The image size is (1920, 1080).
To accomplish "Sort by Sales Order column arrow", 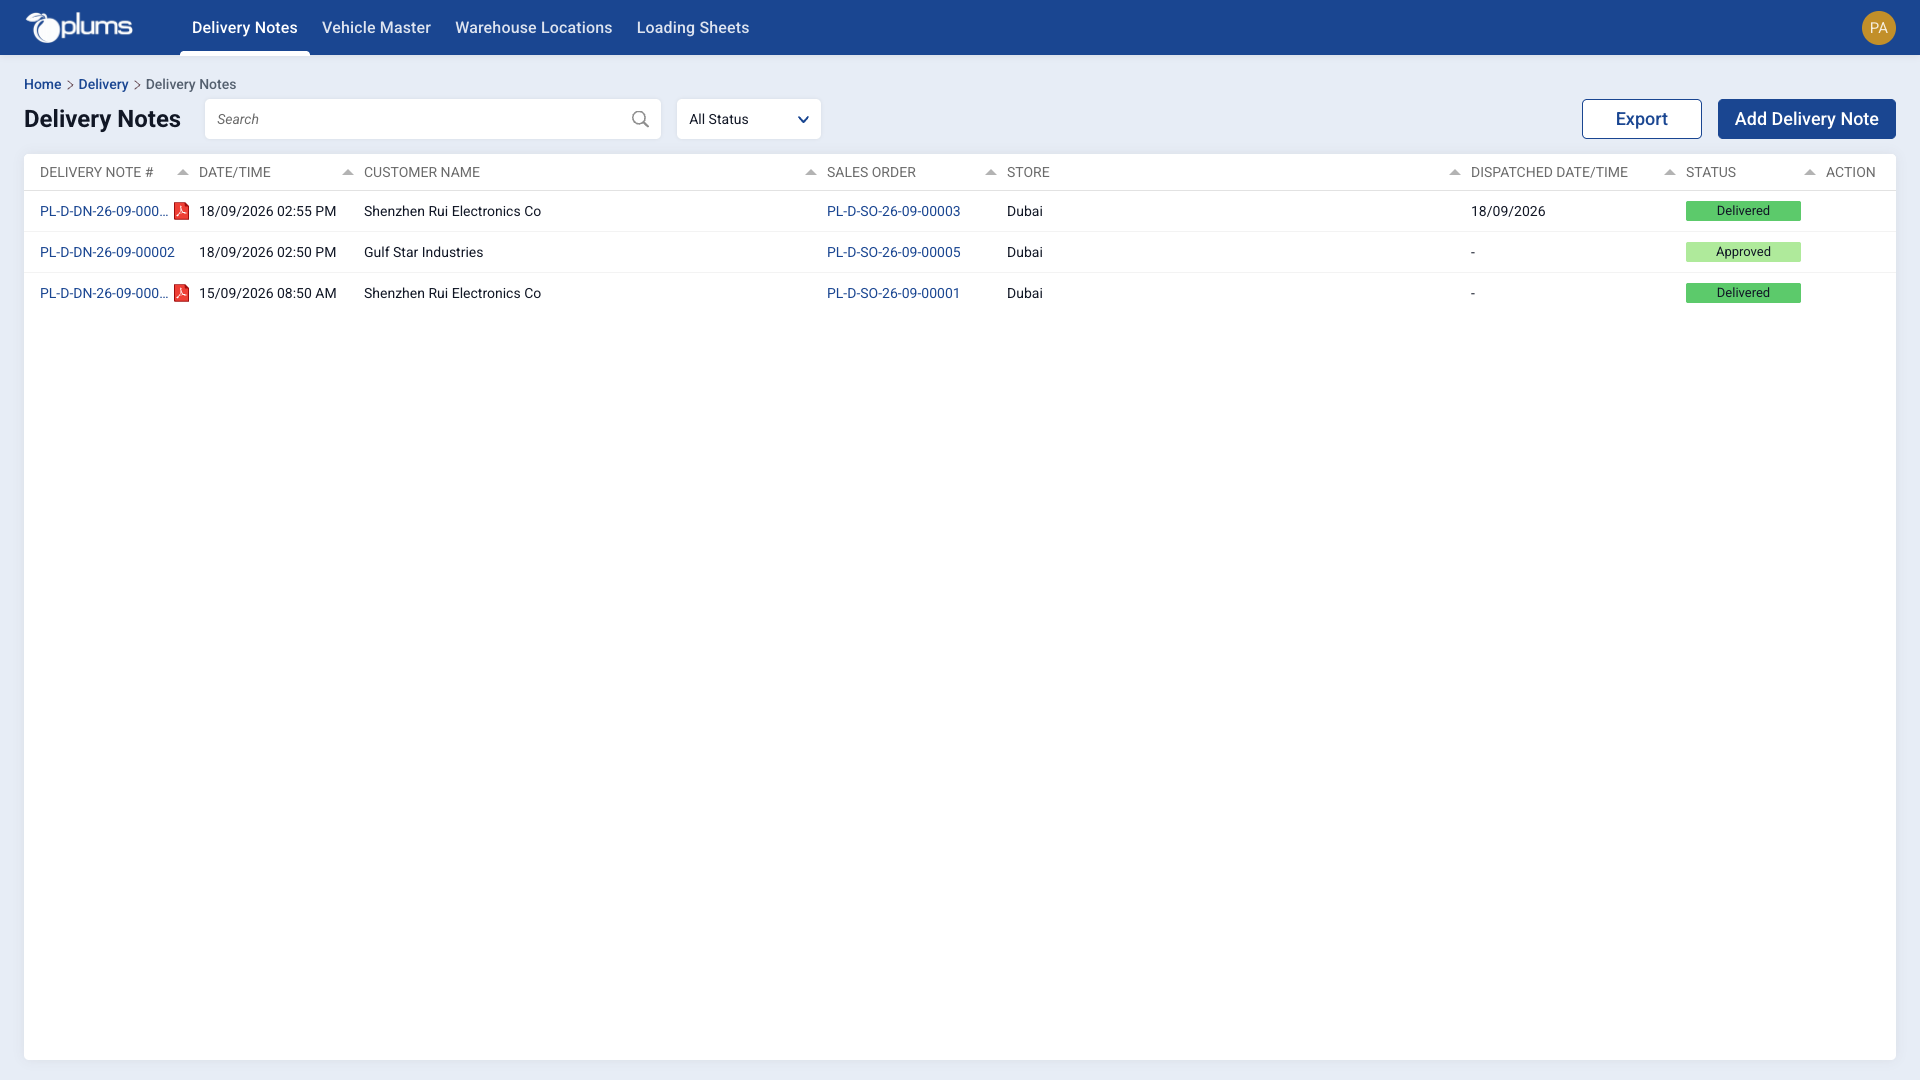I will pos(991,172).
